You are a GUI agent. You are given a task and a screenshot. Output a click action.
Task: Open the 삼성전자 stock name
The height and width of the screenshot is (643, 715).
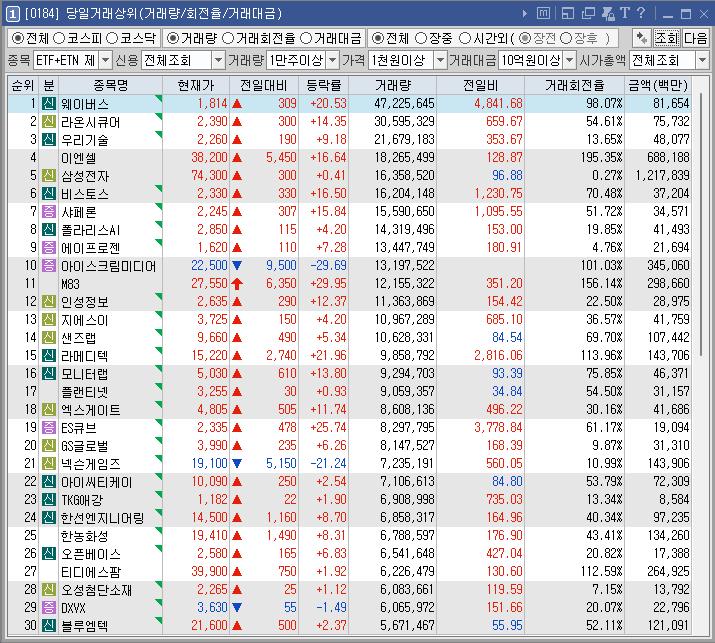85,176
